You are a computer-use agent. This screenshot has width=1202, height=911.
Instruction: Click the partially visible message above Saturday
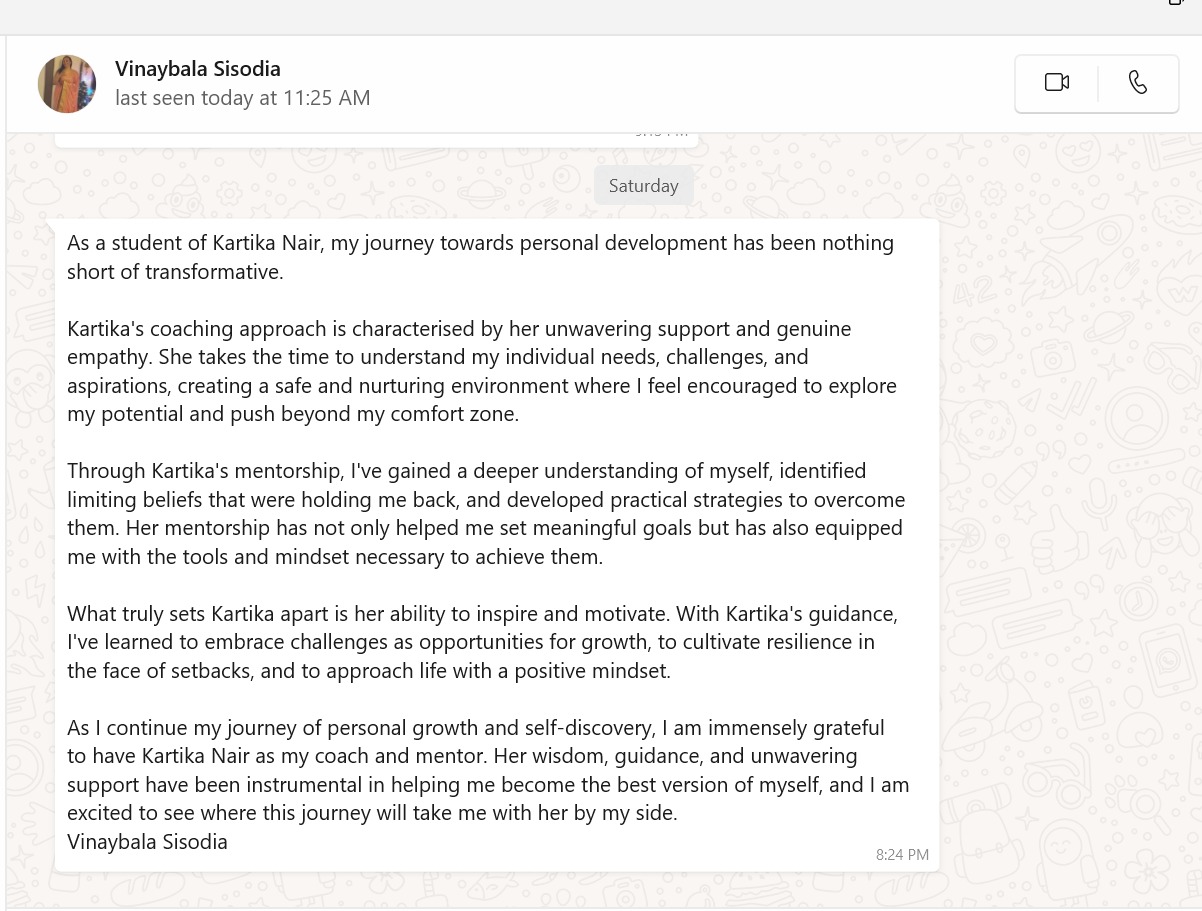(x=376, y=138)
